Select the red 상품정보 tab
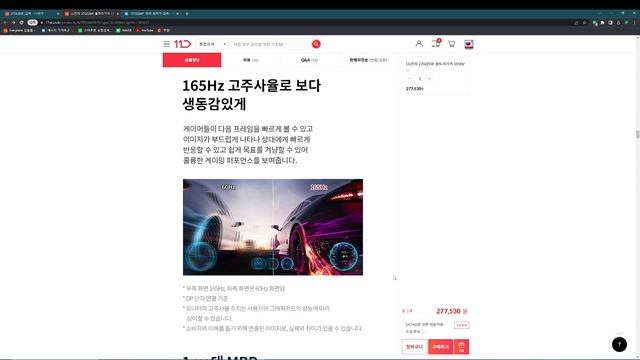The image size is (640, 360). click(192, 60)
